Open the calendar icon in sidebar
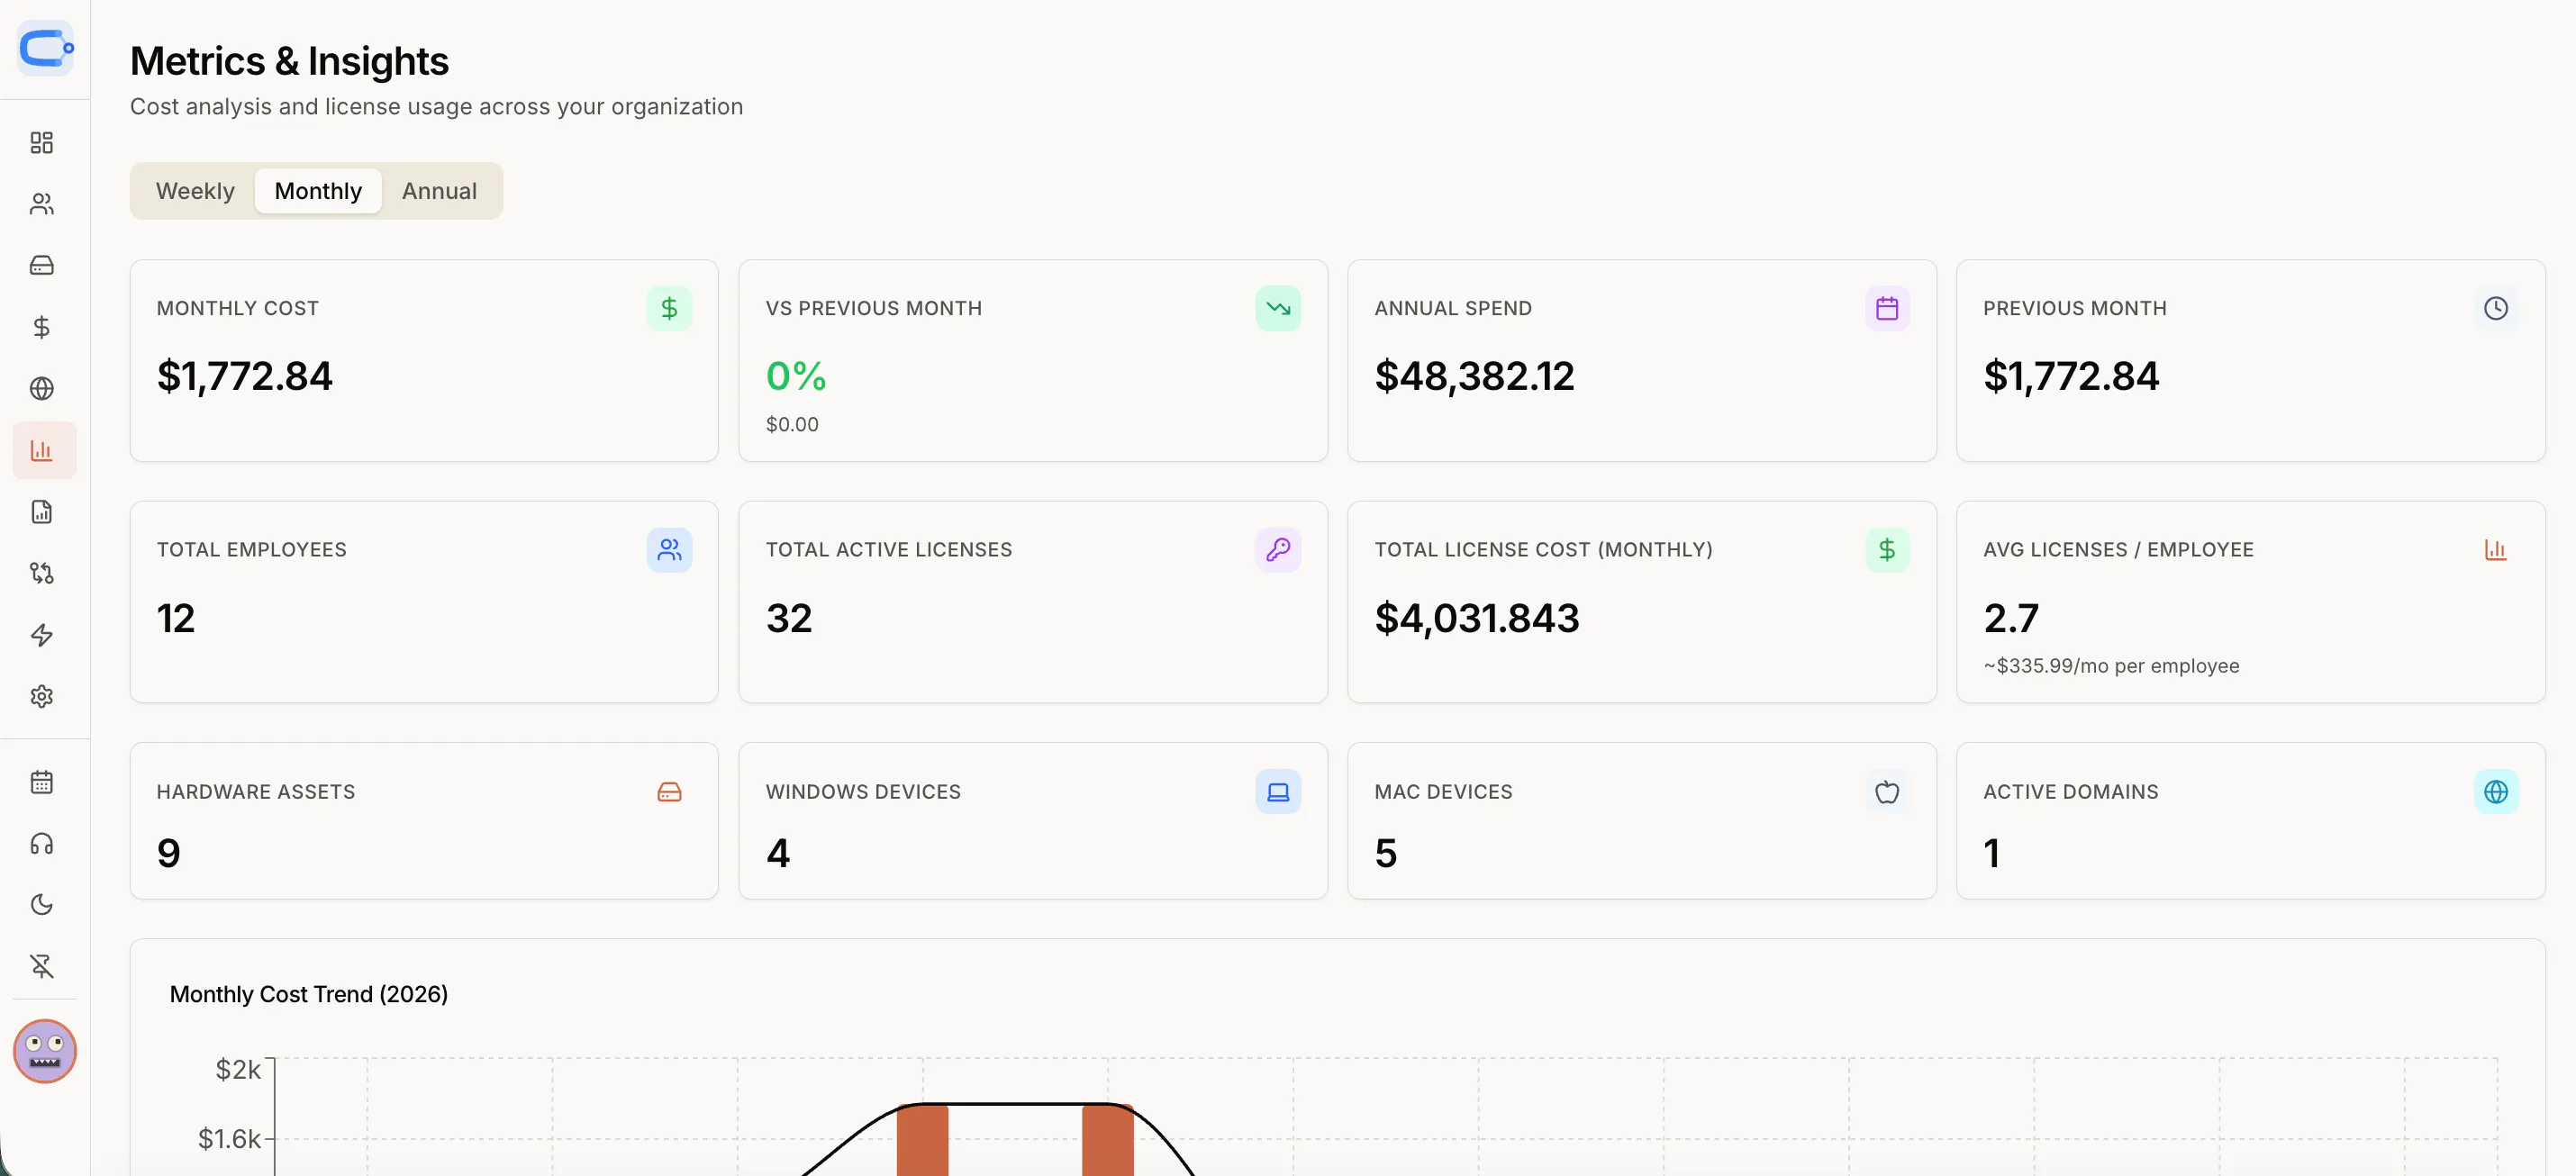 tap(42, 782)
